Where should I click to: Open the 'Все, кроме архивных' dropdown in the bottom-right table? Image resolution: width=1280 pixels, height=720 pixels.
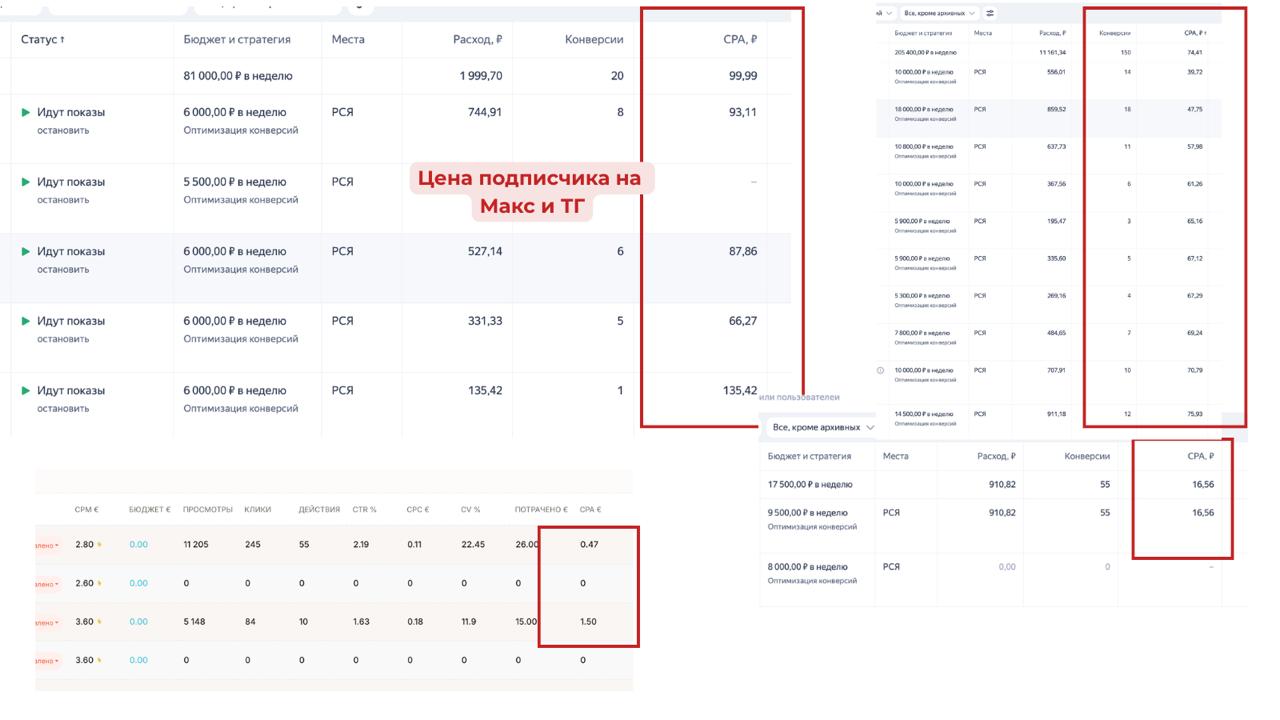point(822,427)
